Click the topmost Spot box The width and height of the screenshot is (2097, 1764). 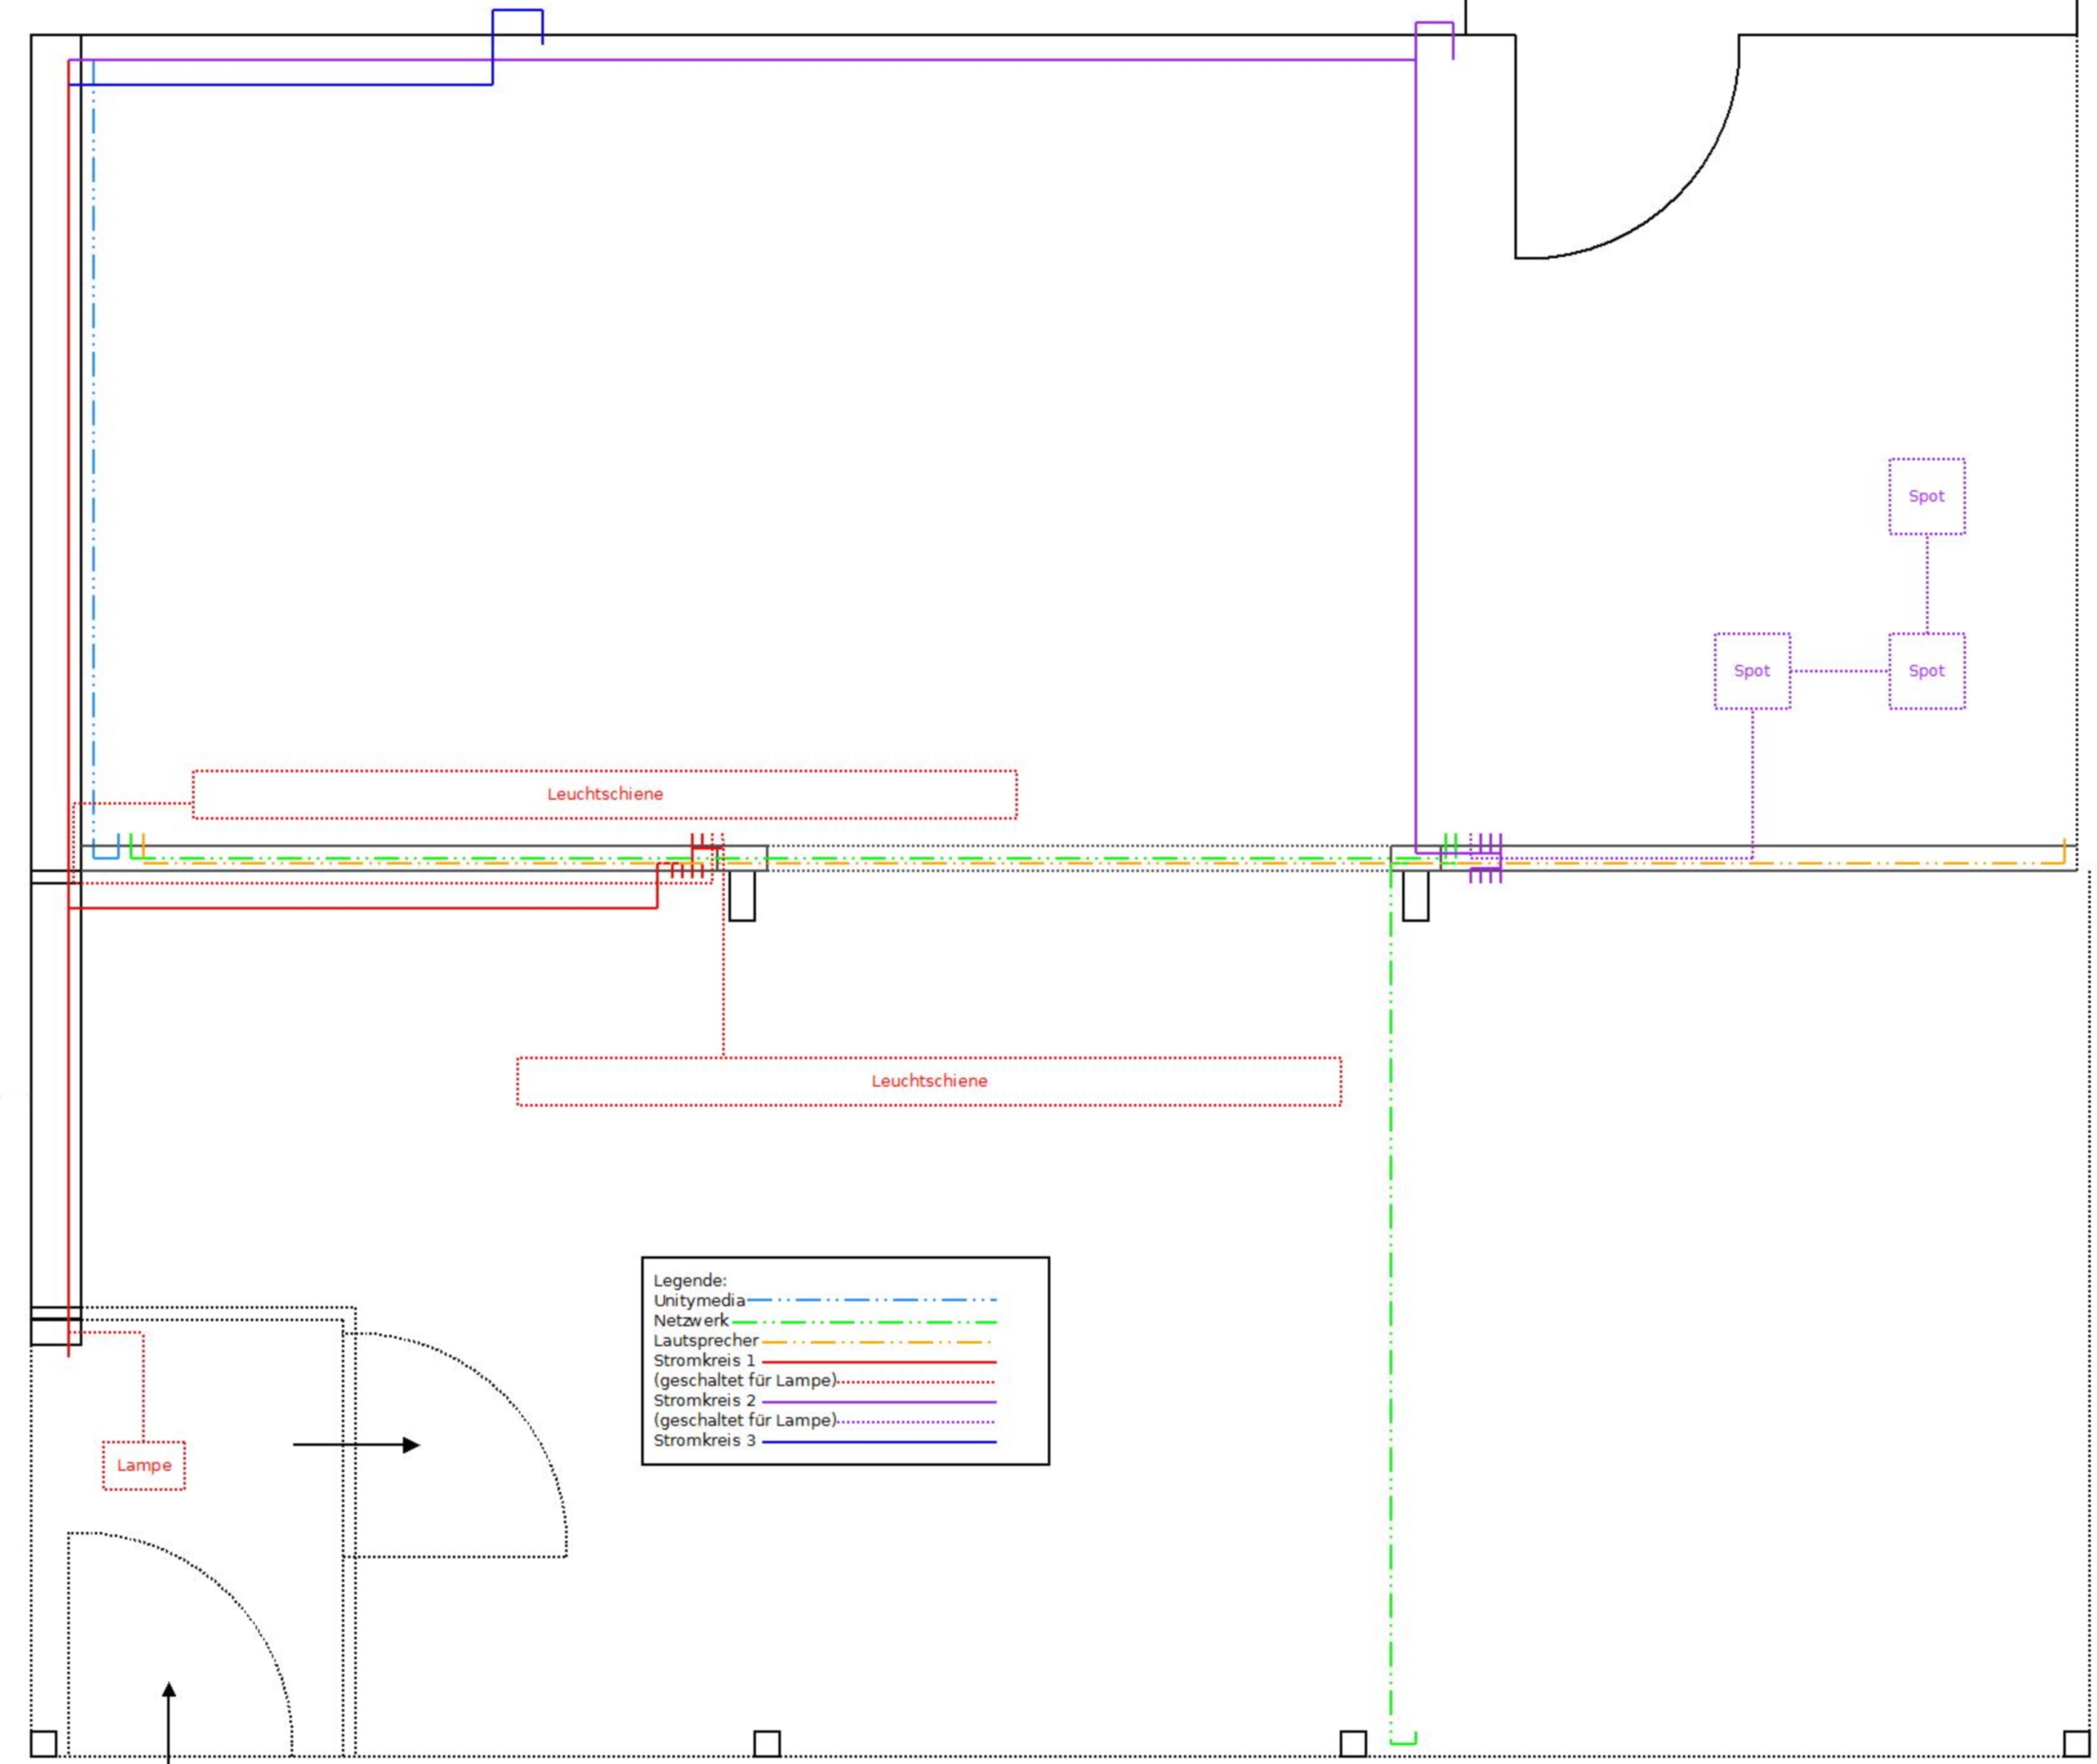1926,496
